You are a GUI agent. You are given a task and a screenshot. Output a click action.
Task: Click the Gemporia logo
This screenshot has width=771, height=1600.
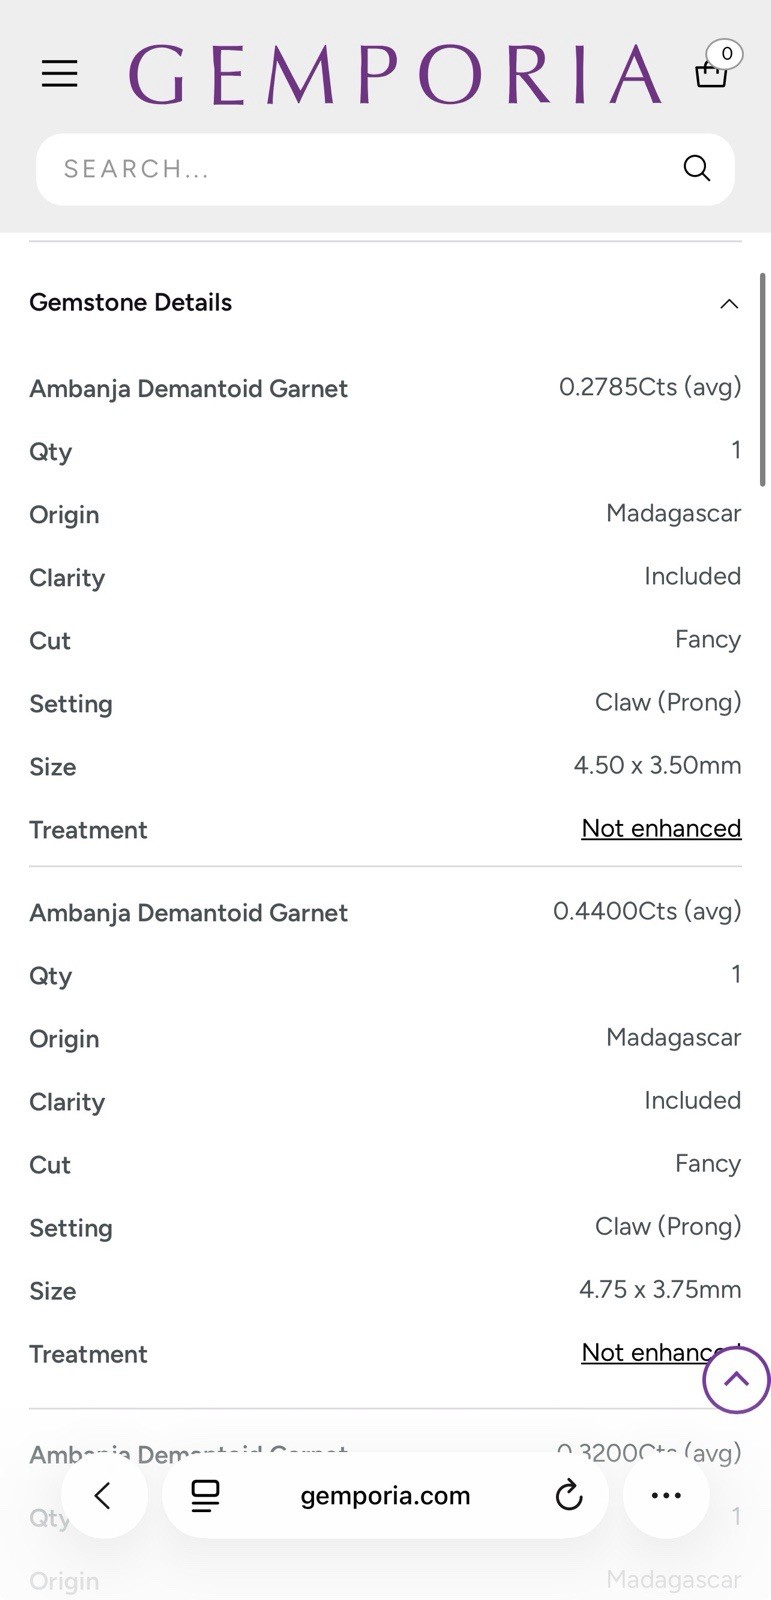(x=395, y=74)
